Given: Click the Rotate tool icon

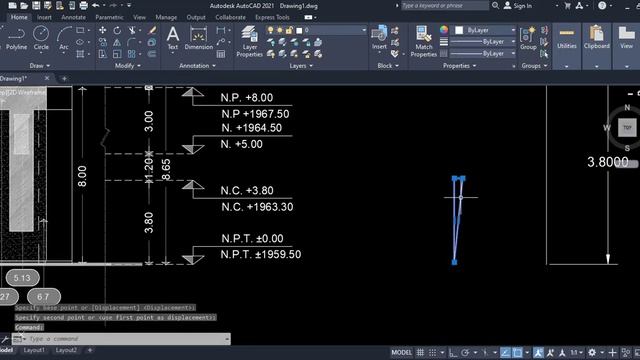Looking at the screenshot, I should tap(117, 30).
